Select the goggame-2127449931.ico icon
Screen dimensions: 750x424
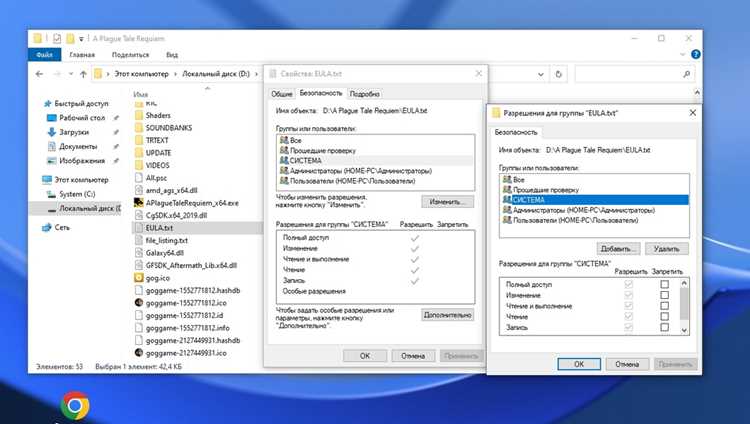[x=139, y=353]
